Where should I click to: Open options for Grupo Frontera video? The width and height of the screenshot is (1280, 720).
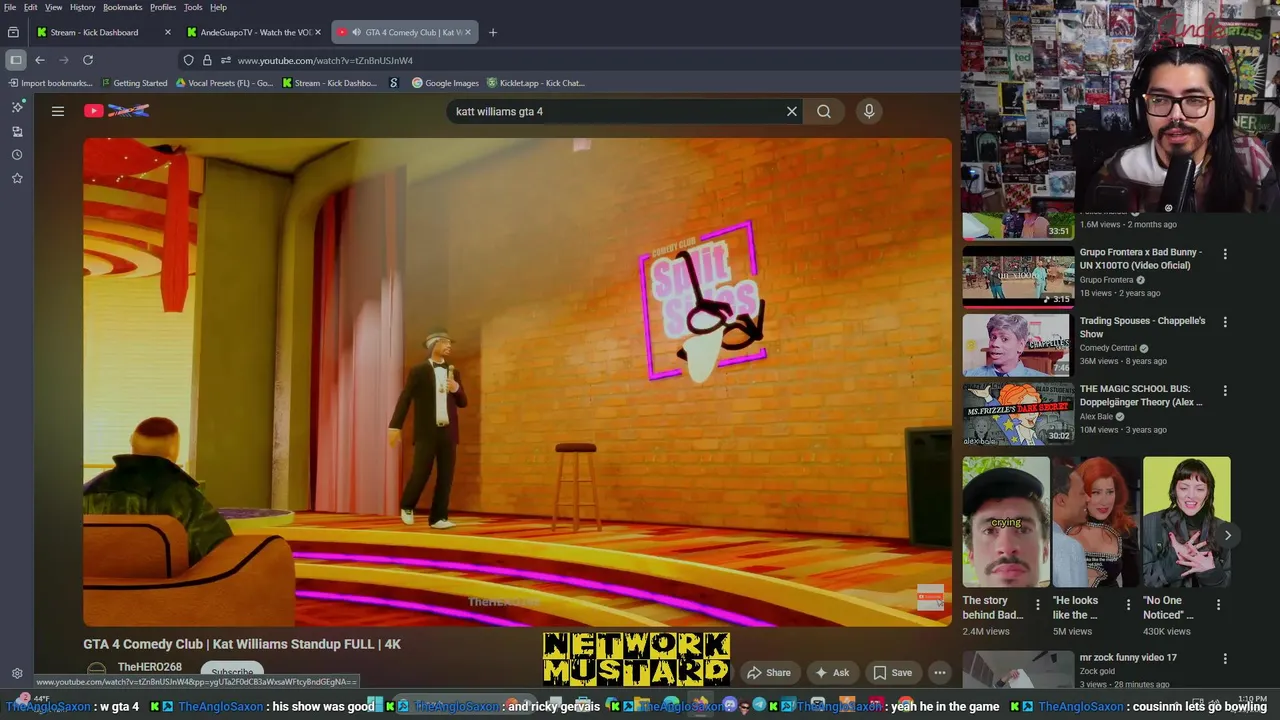pyautogui.click(x=1225, y=254)
